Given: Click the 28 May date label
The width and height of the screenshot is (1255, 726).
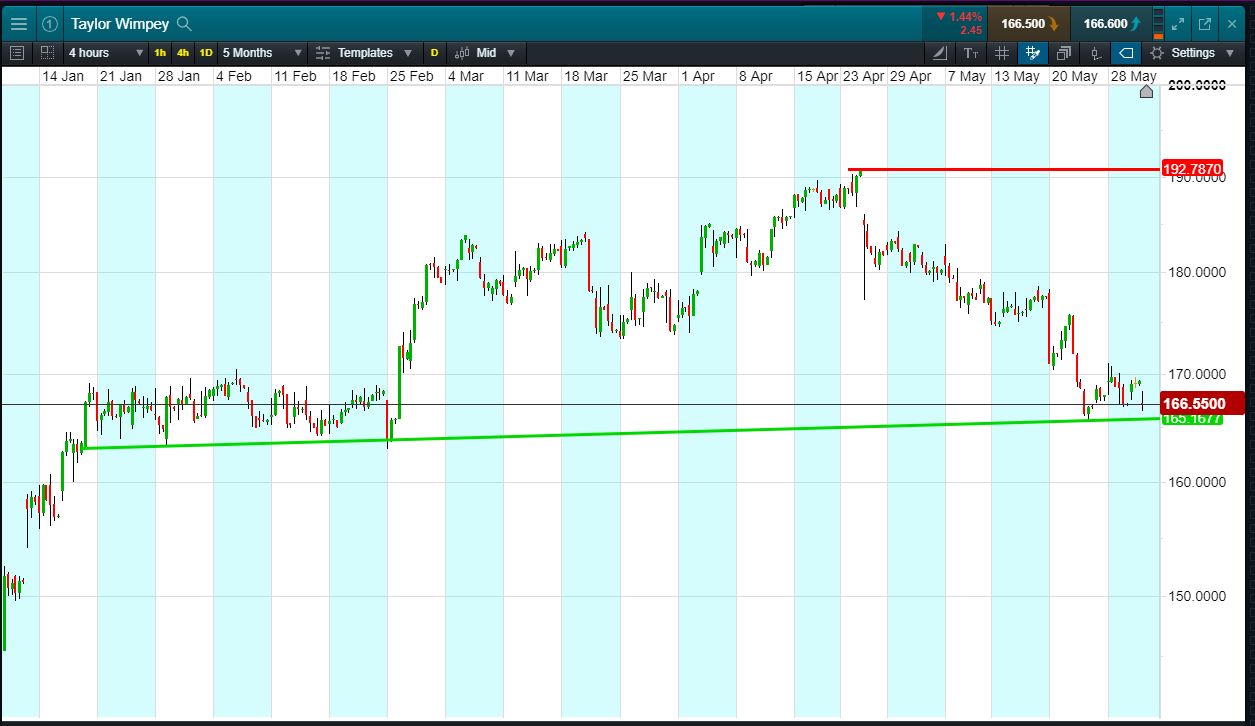Looking at the screenshot, I should pyautogui.click(x=1136, y=76).
